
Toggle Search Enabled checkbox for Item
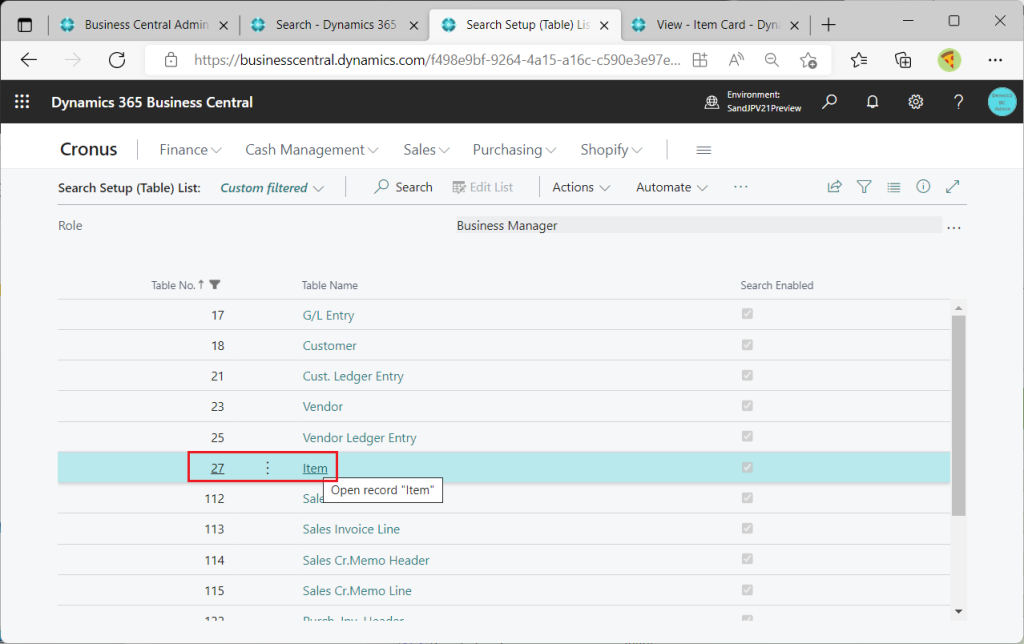point(747,467)
